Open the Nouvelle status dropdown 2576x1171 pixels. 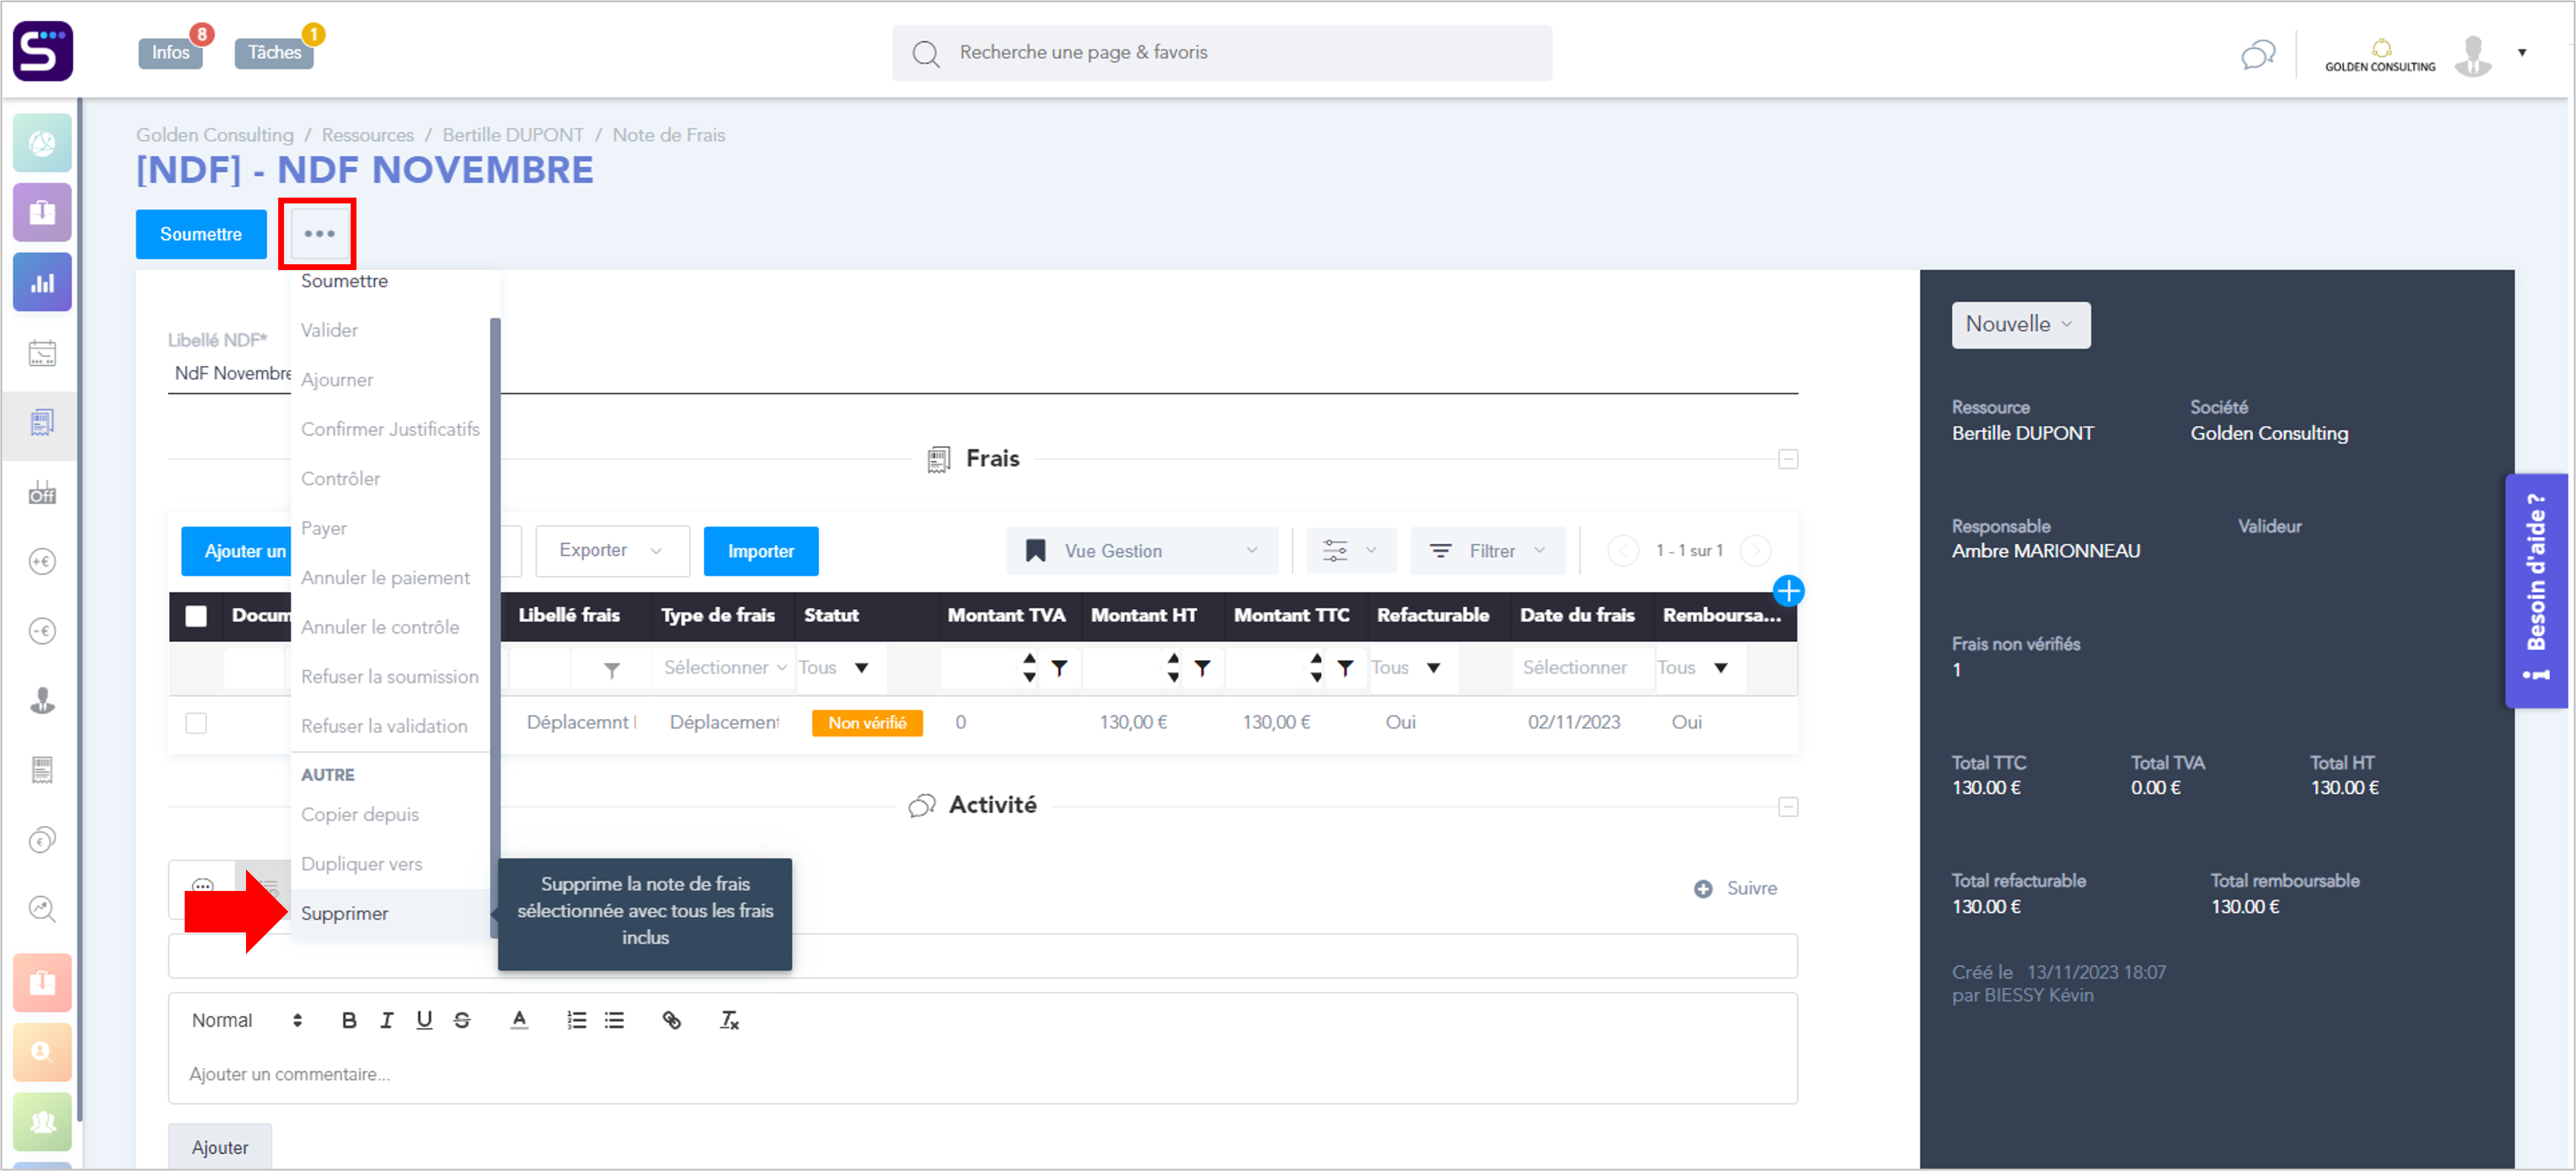click(x=2020, y=325)
